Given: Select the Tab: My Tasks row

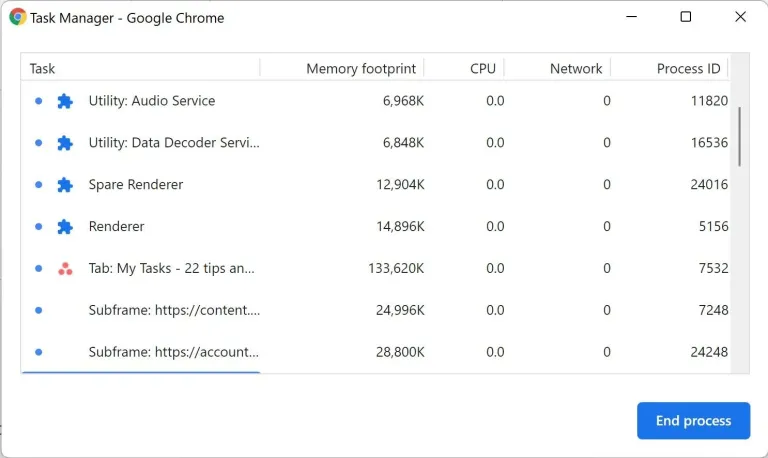Looking at the screenshot, I should coord(171,268).
